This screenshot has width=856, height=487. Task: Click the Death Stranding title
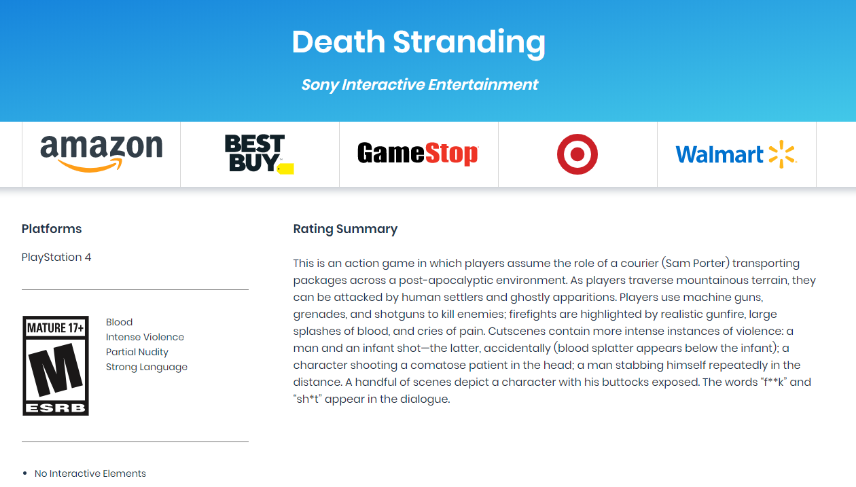[418, 42]
